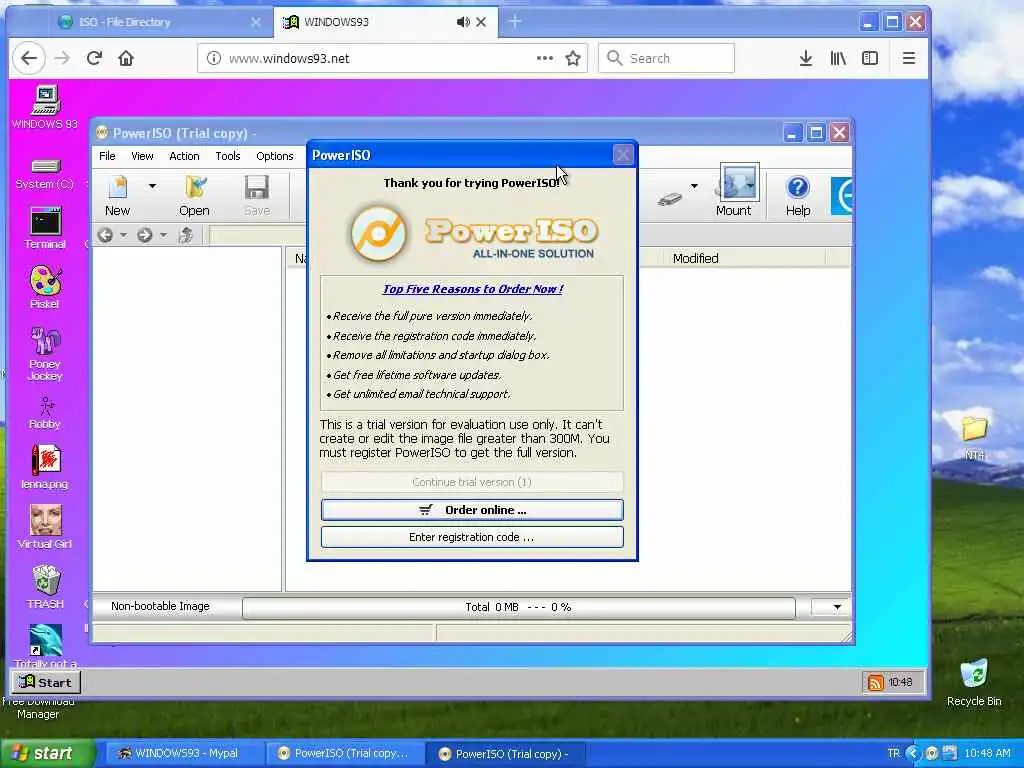Viewport: 1024px width, 768px height.
Task: Click the site info icon in address bar
Action: pos(214,58)
